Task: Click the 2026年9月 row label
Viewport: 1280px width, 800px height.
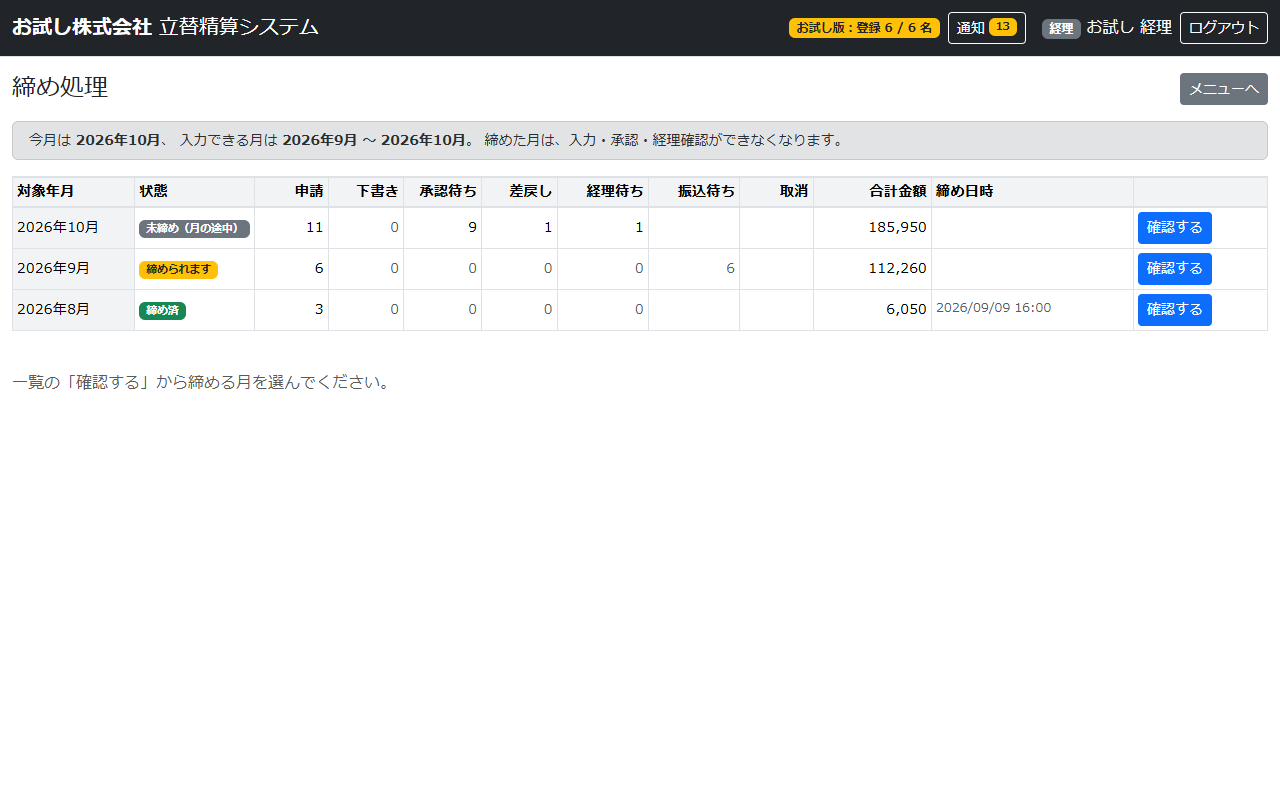Action: [x=54, y=268]
